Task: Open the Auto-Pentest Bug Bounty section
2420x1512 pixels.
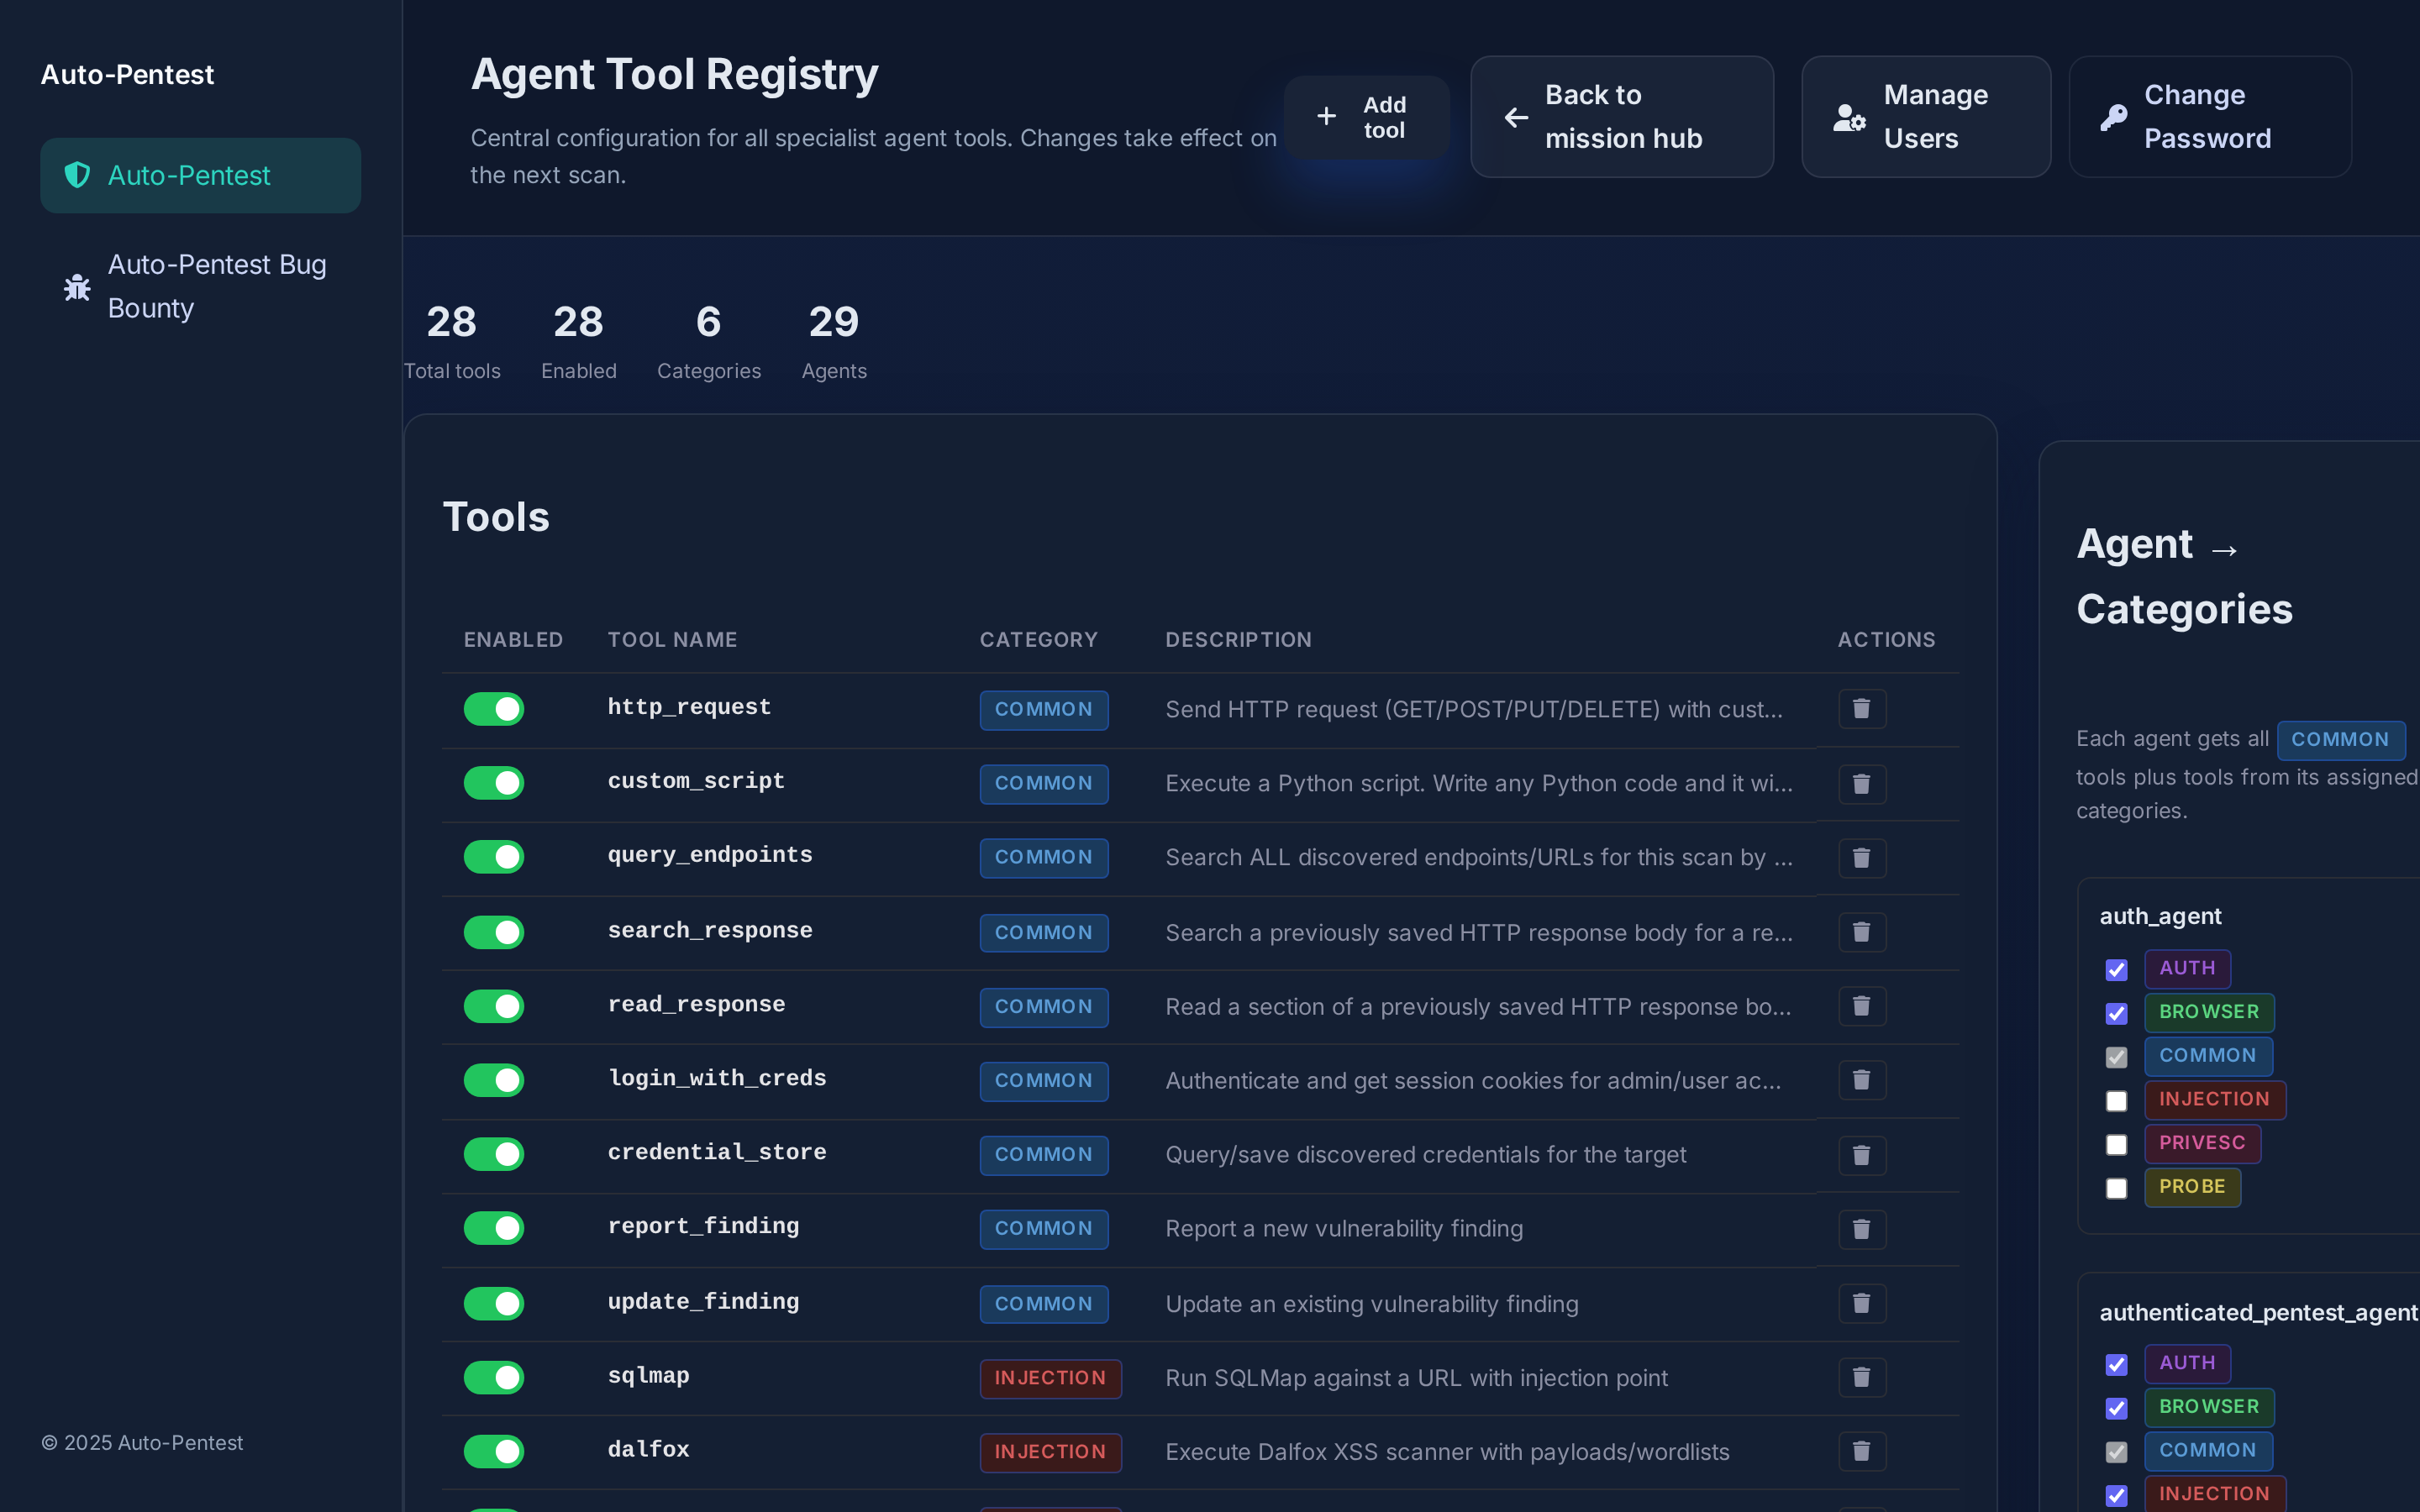Action: pyautogui.click(x=216, y=287)
